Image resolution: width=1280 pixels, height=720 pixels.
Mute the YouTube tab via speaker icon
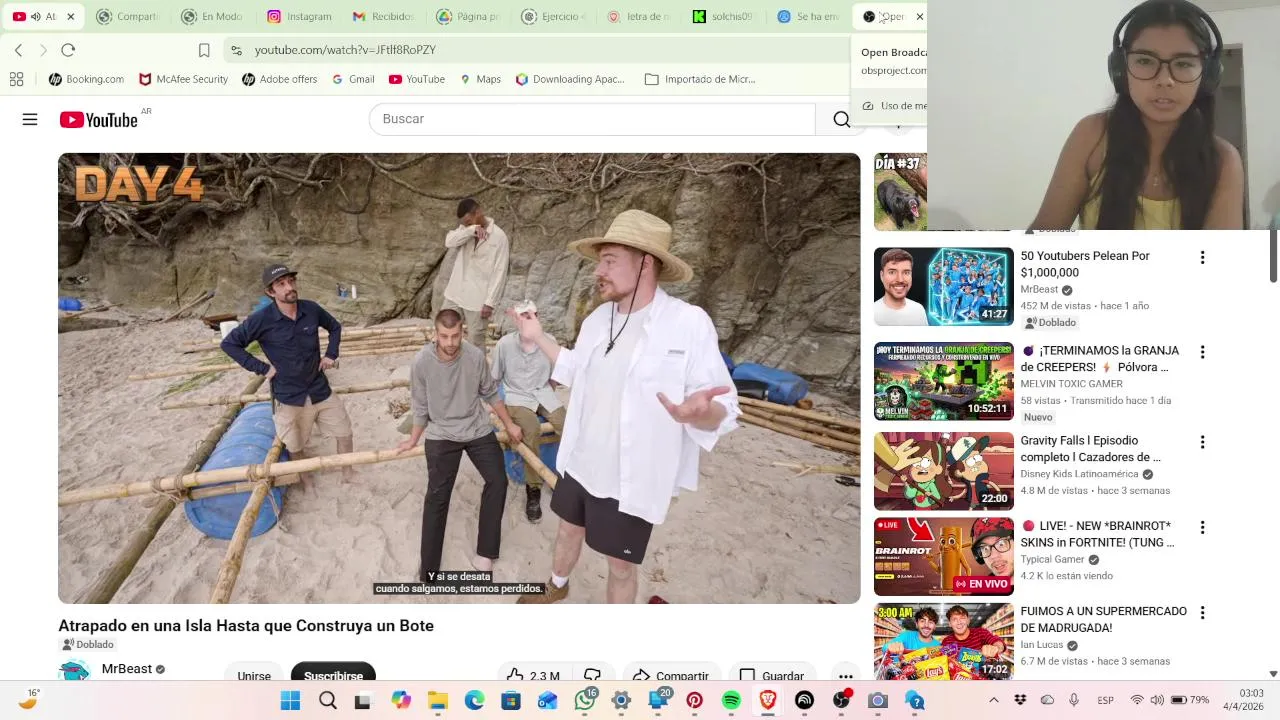[x=36, y=16]
